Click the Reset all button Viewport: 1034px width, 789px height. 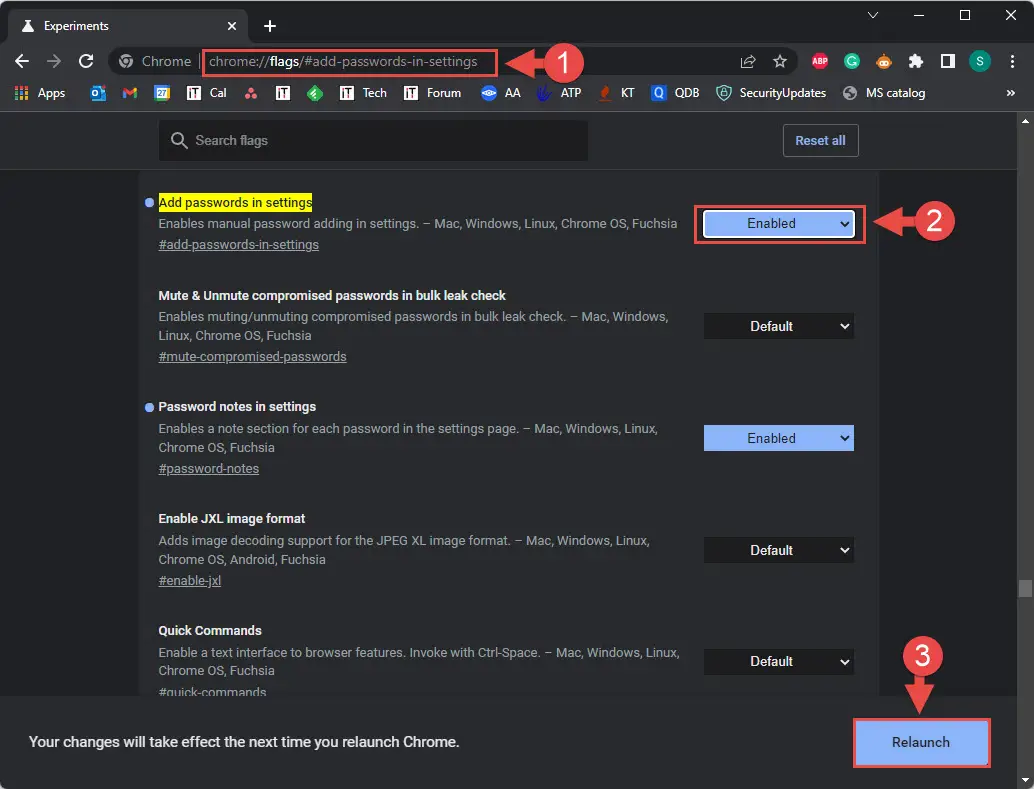click(820, 141)
